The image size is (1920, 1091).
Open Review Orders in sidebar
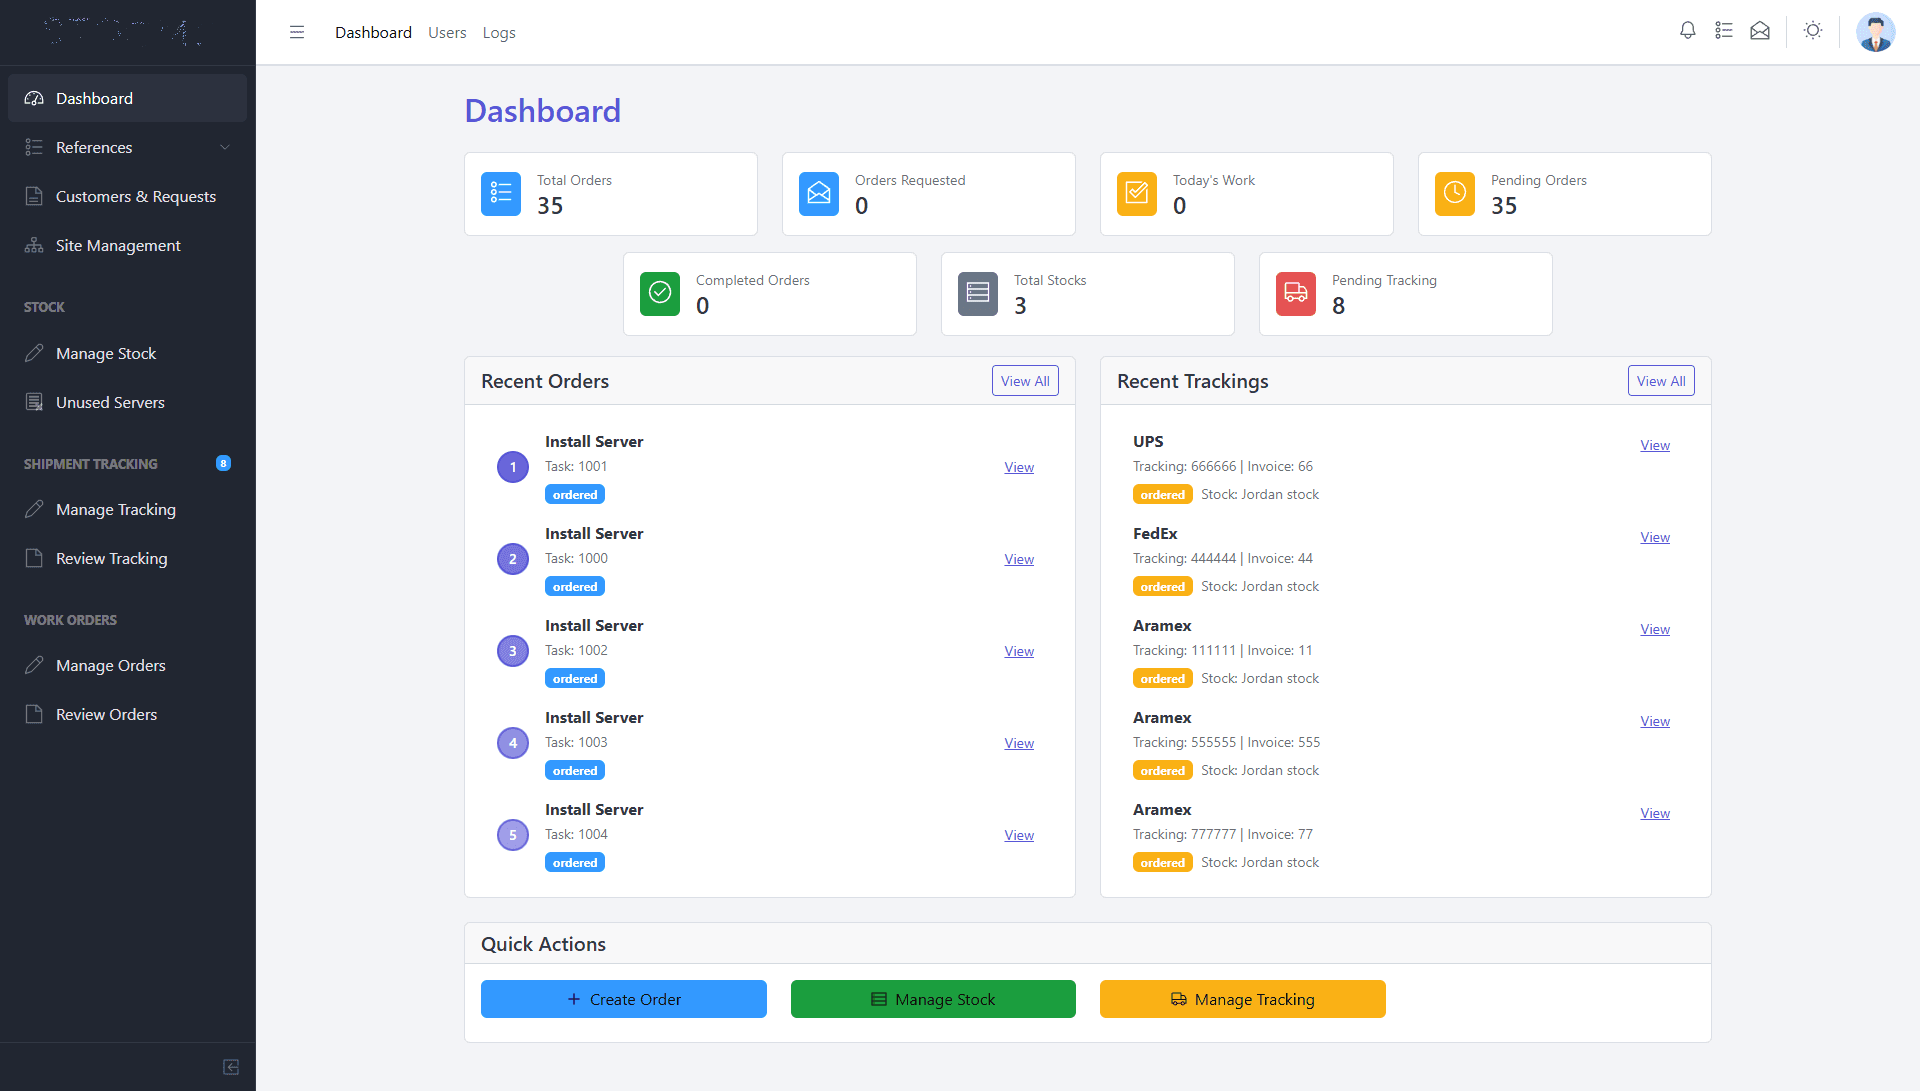click(x=128, y=714)
